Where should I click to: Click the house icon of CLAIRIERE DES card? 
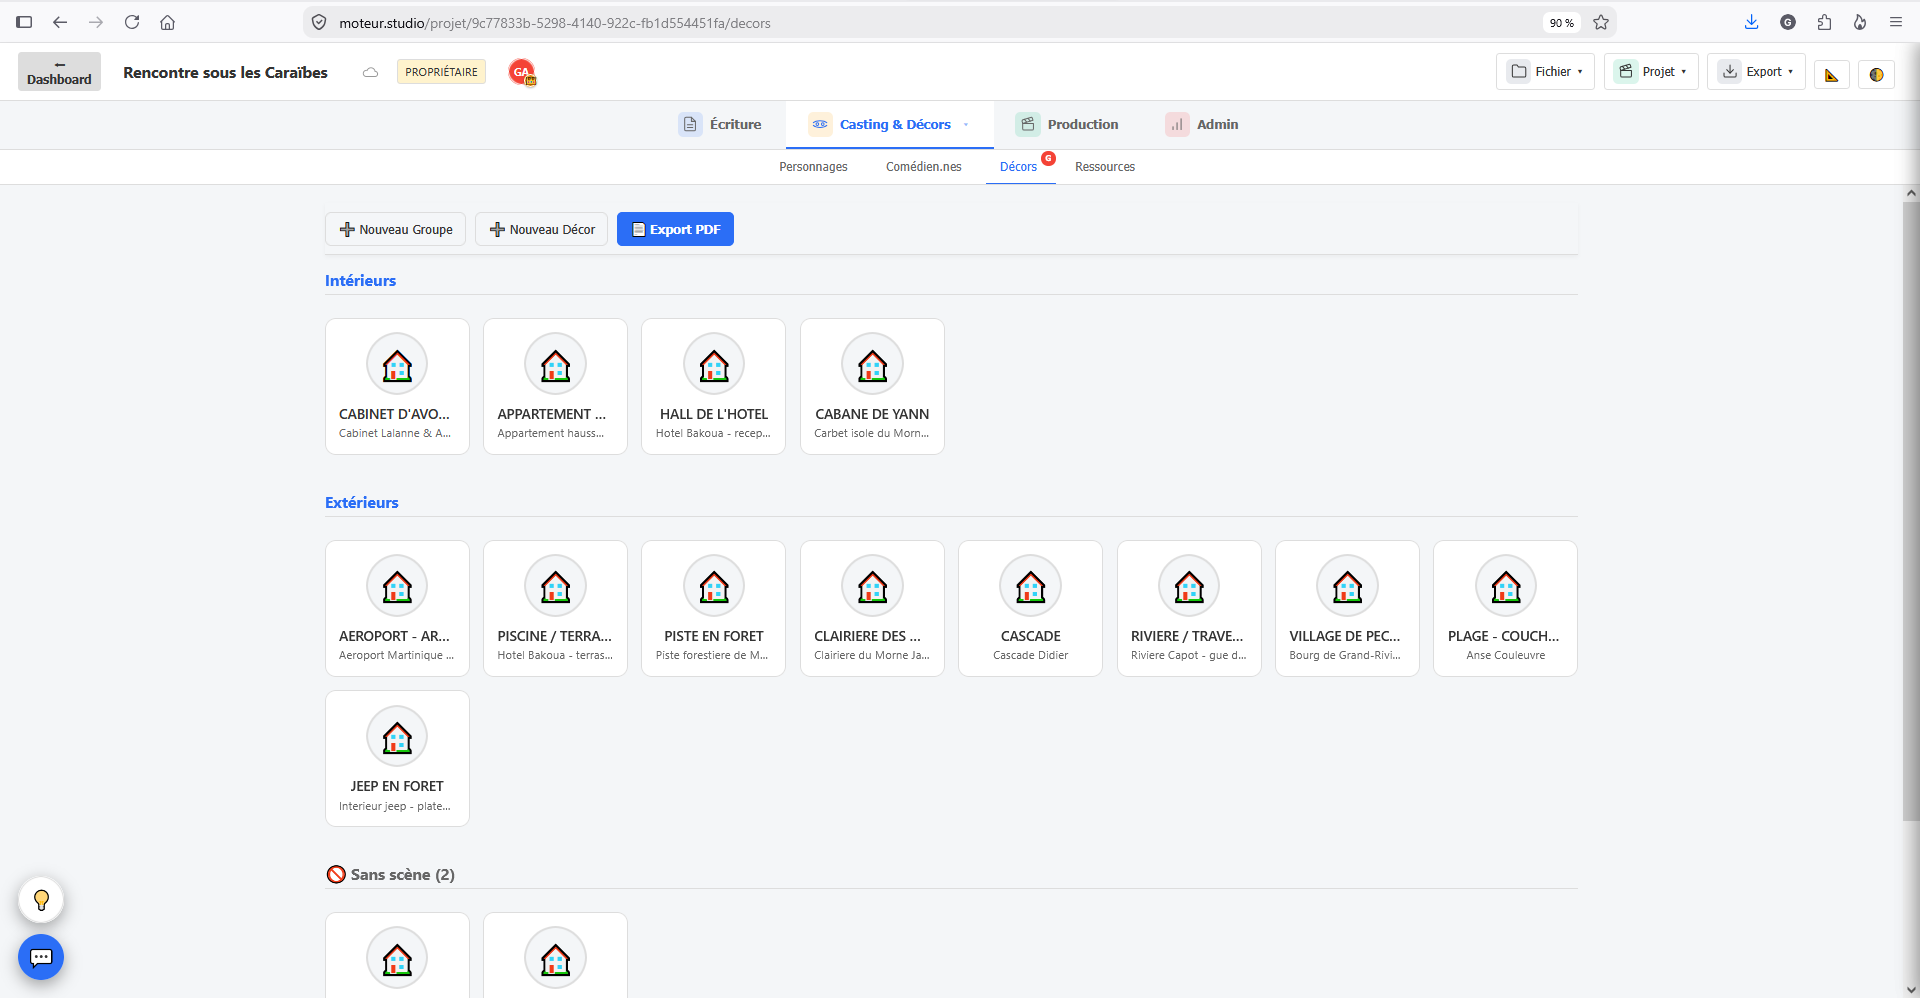pyautogui.click(x=872, y=587)
